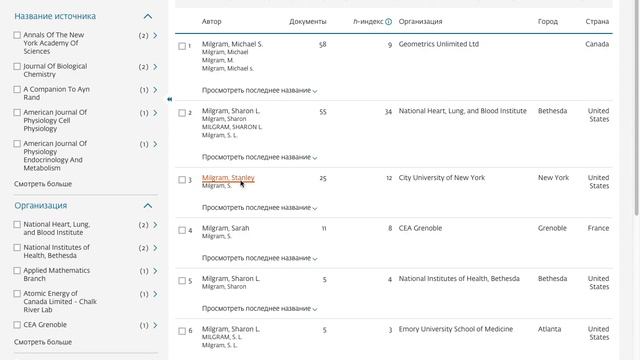Click Atlanta city cell

coord(549,329)
